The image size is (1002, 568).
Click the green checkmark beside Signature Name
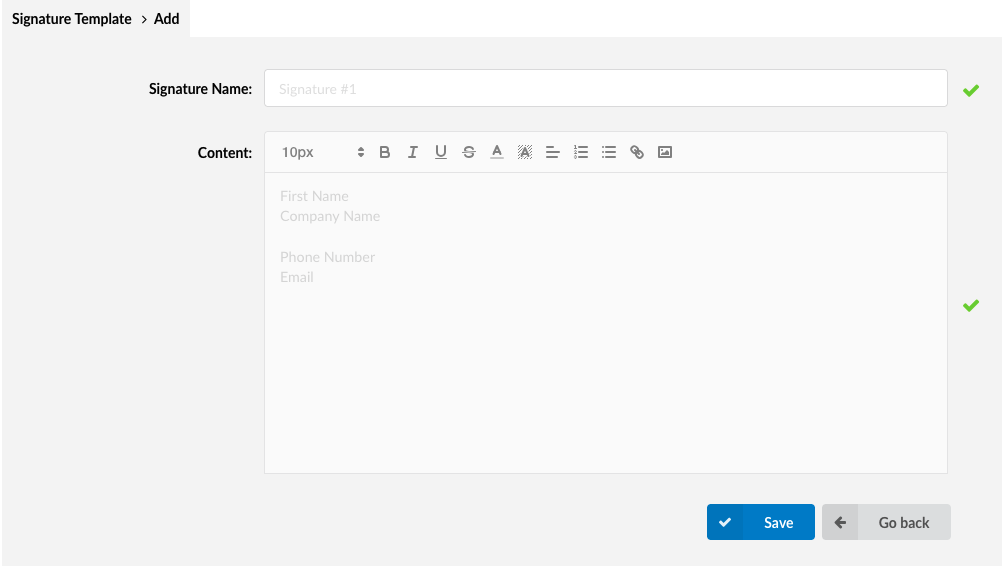pos(971,91)
